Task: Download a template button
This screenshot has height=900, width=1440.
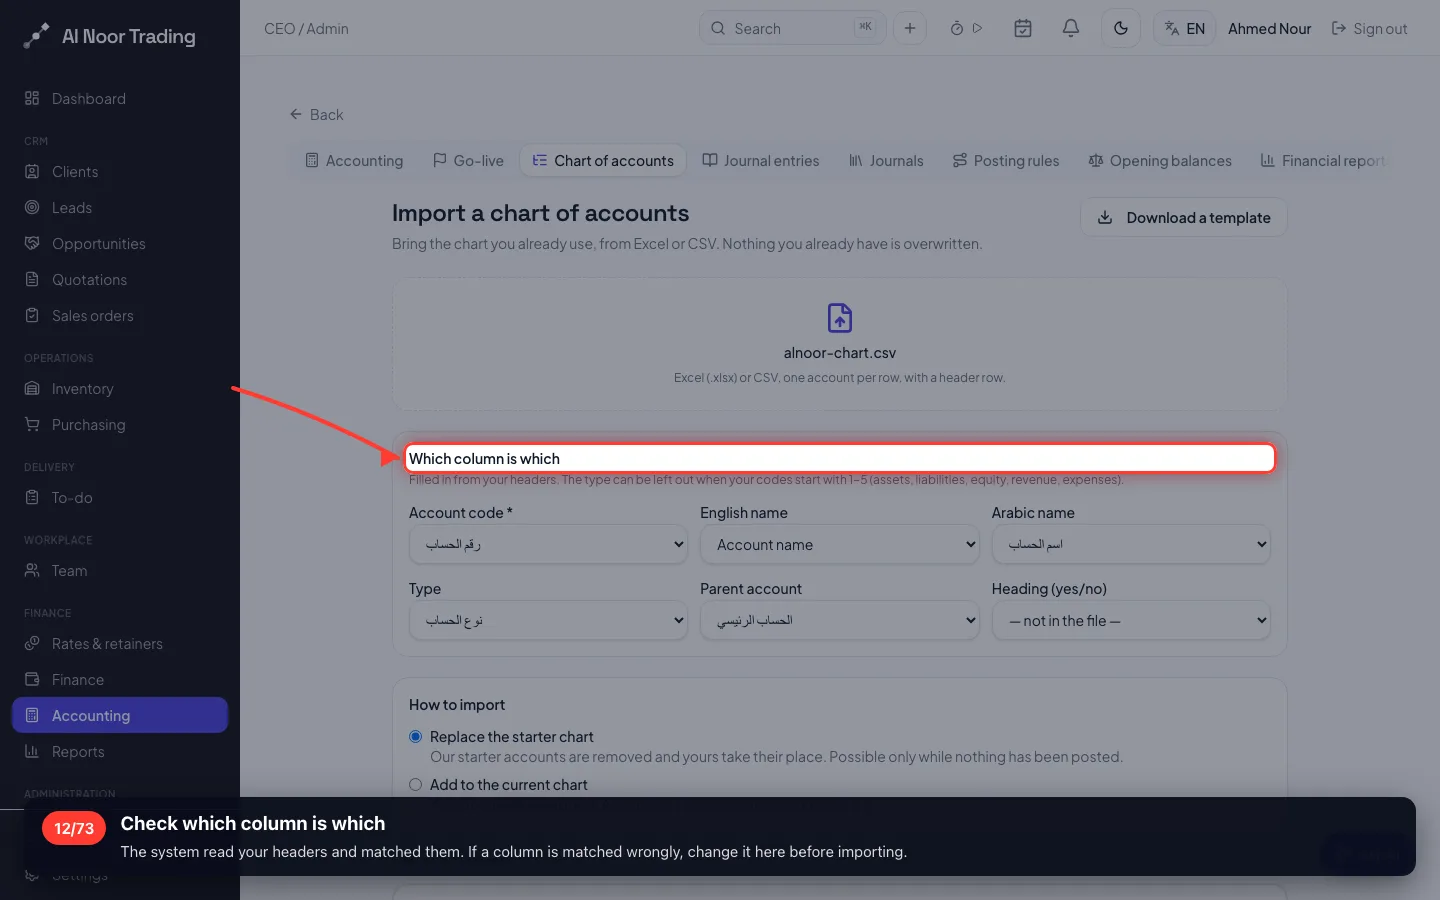Action: pyautogui.click(x=1184, y=217)
